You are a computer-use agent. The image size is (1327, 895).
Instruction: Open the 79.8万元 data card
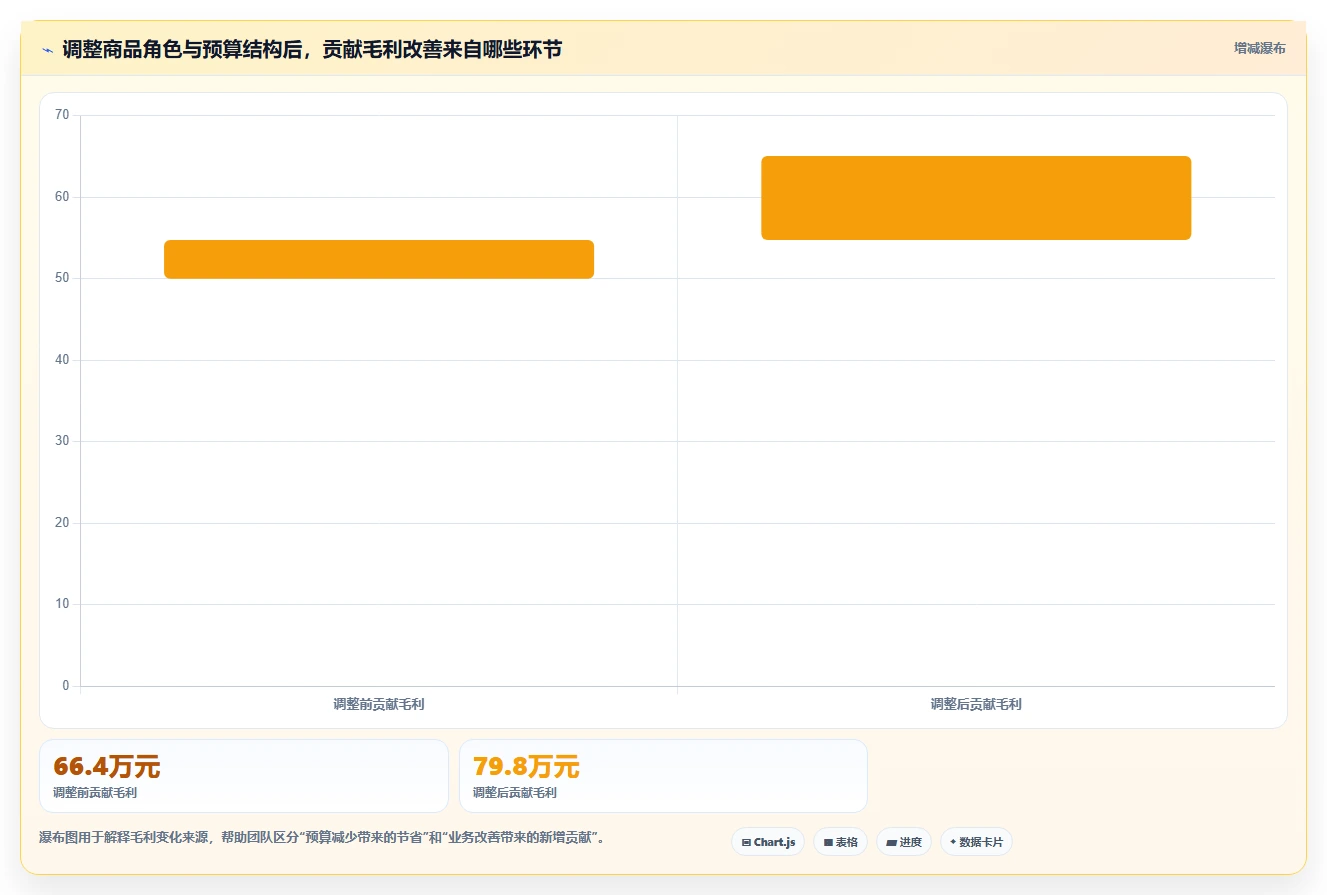click(663, 776)
